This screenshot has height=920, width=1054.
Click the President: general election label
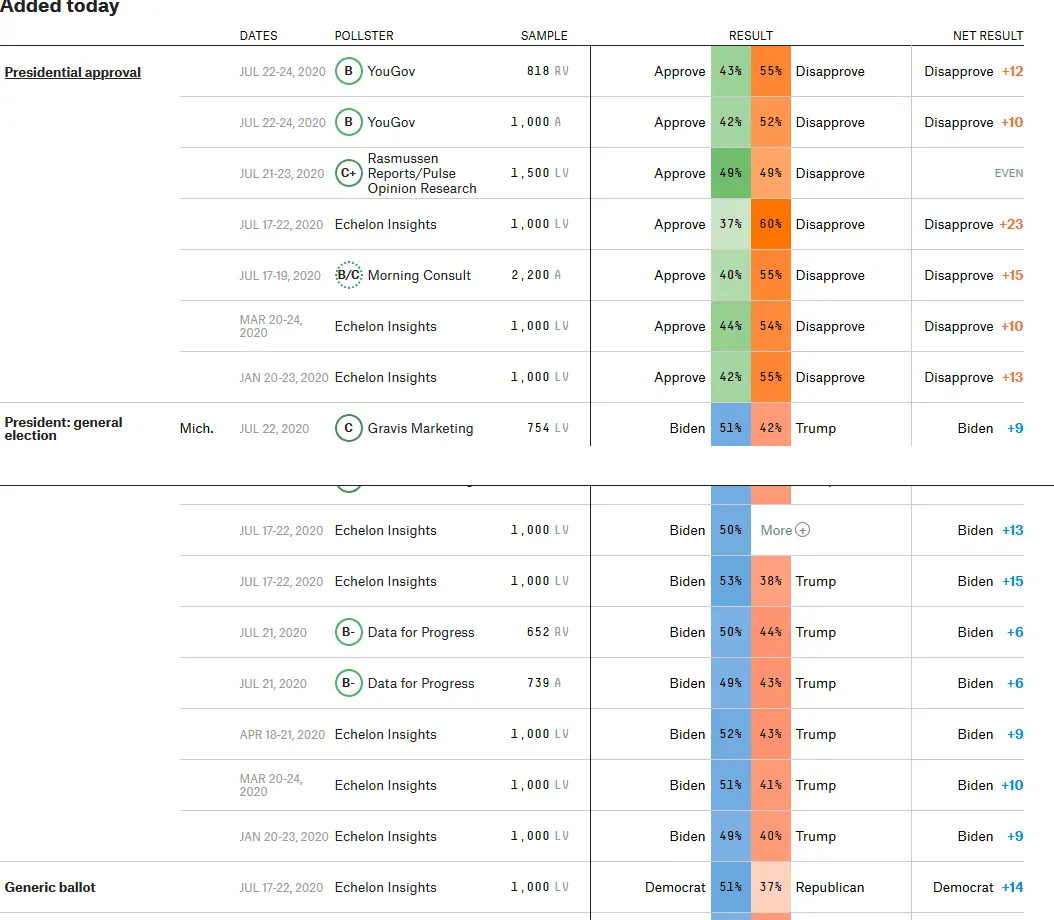[64, 429]
